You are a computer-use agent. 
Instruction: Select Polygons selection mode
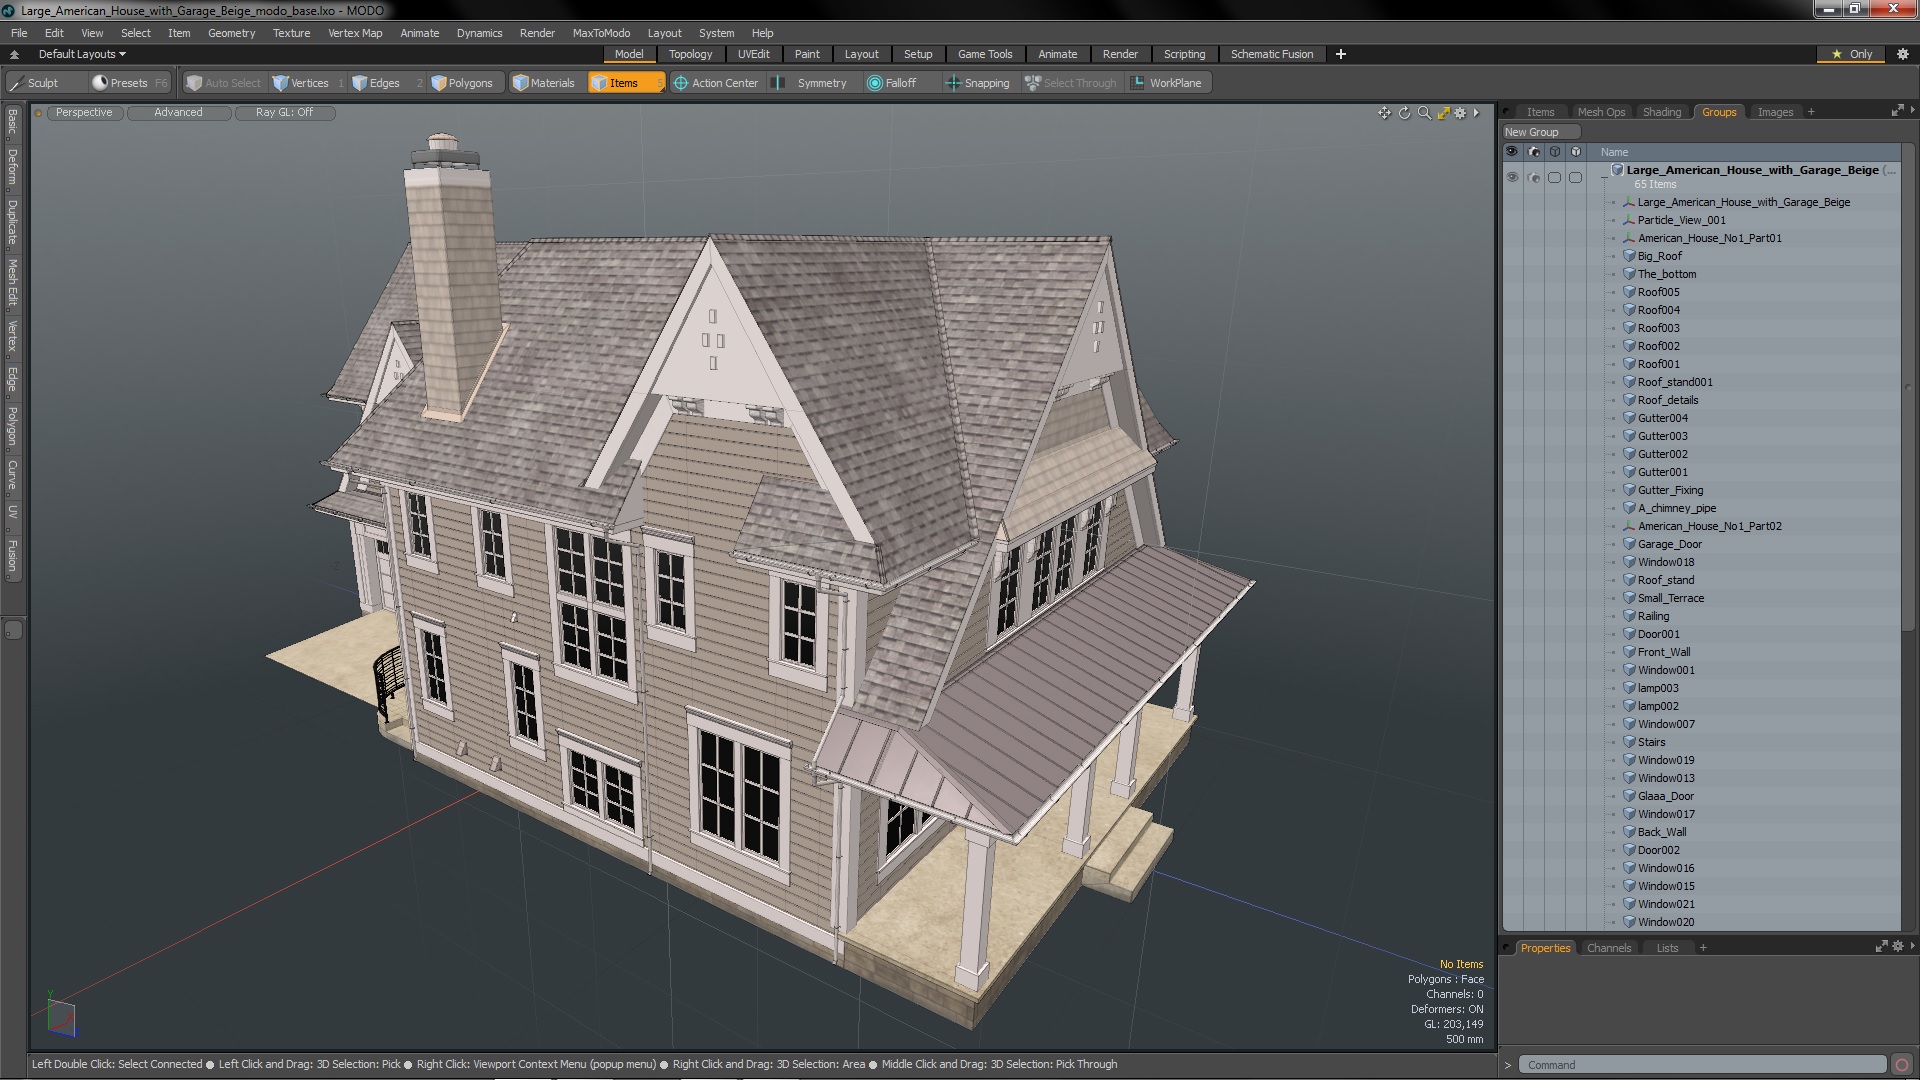(462, 83)
